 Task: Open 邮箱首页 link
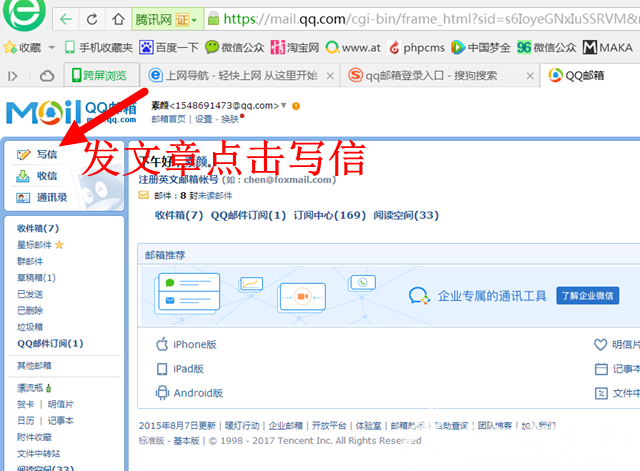[x=168, y=119]
